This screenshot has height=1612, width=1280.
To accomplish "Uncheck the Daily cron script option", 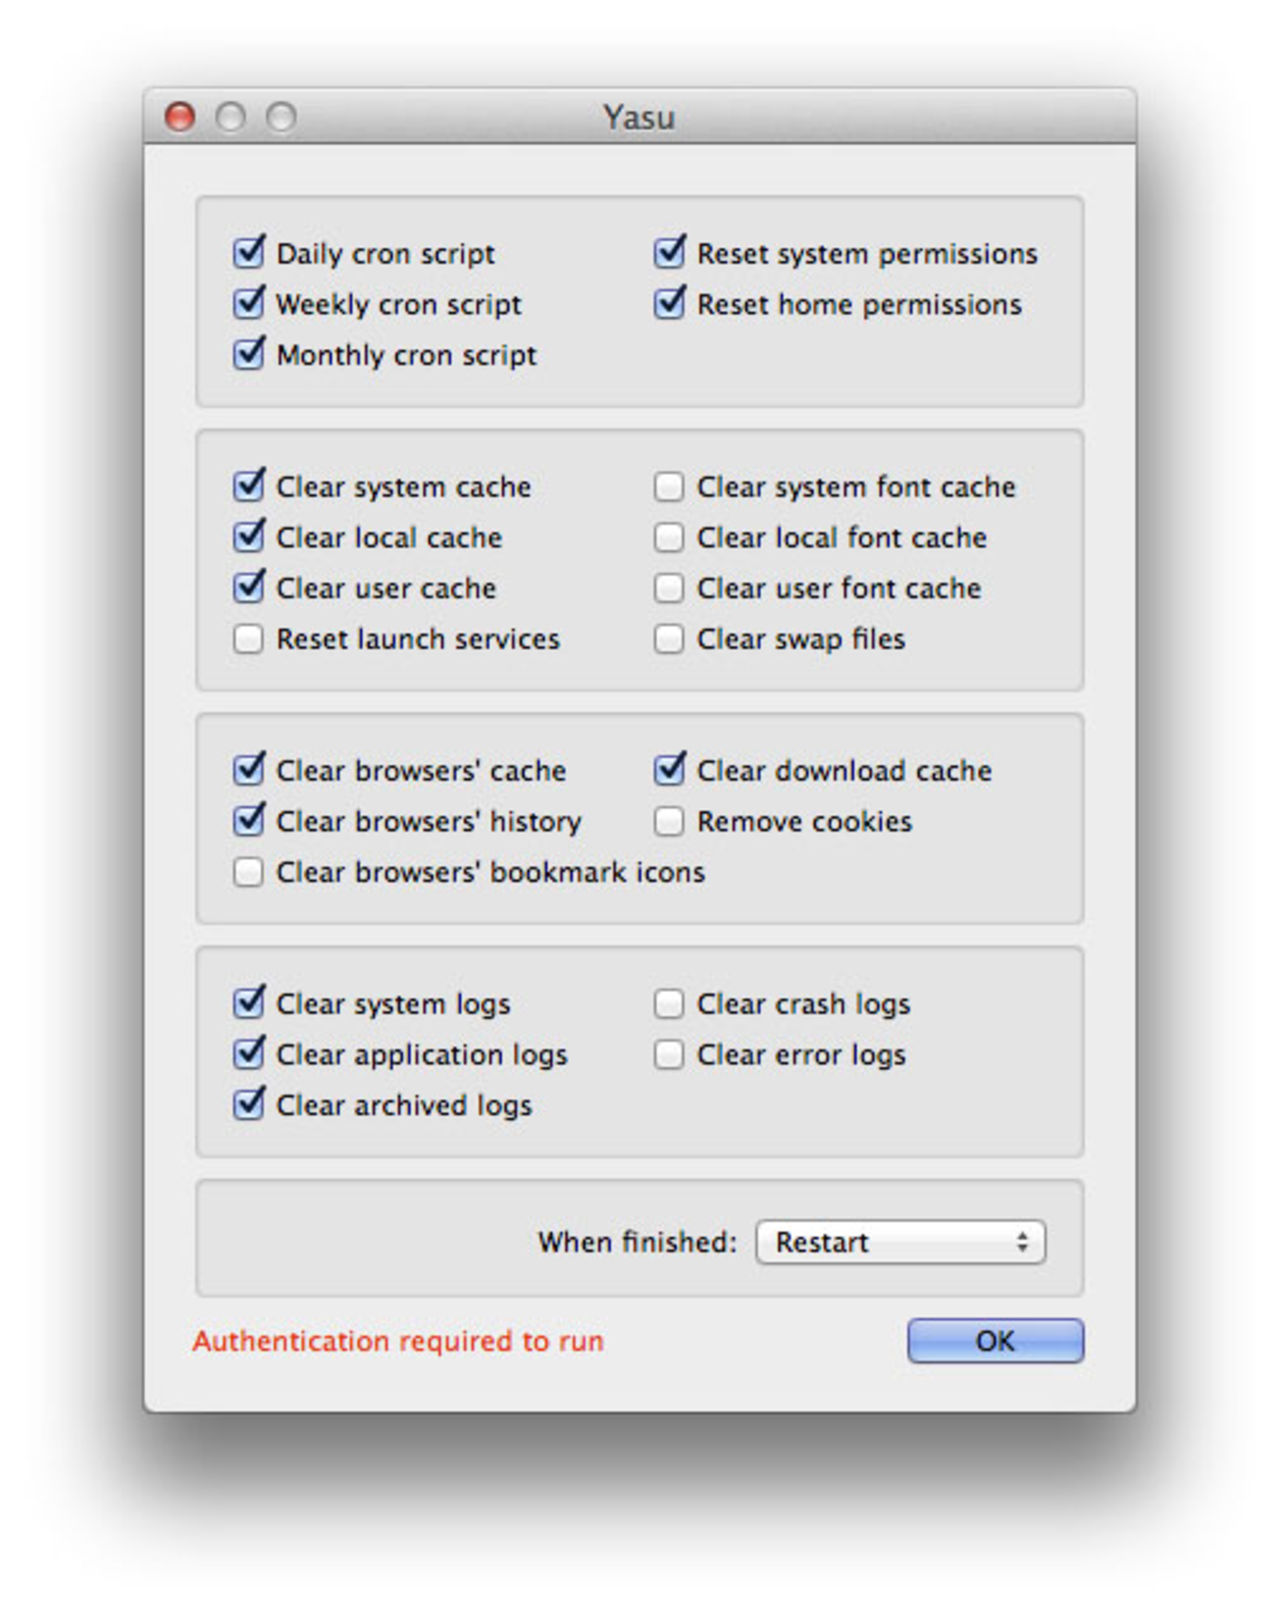I will (x=248, y=253).
